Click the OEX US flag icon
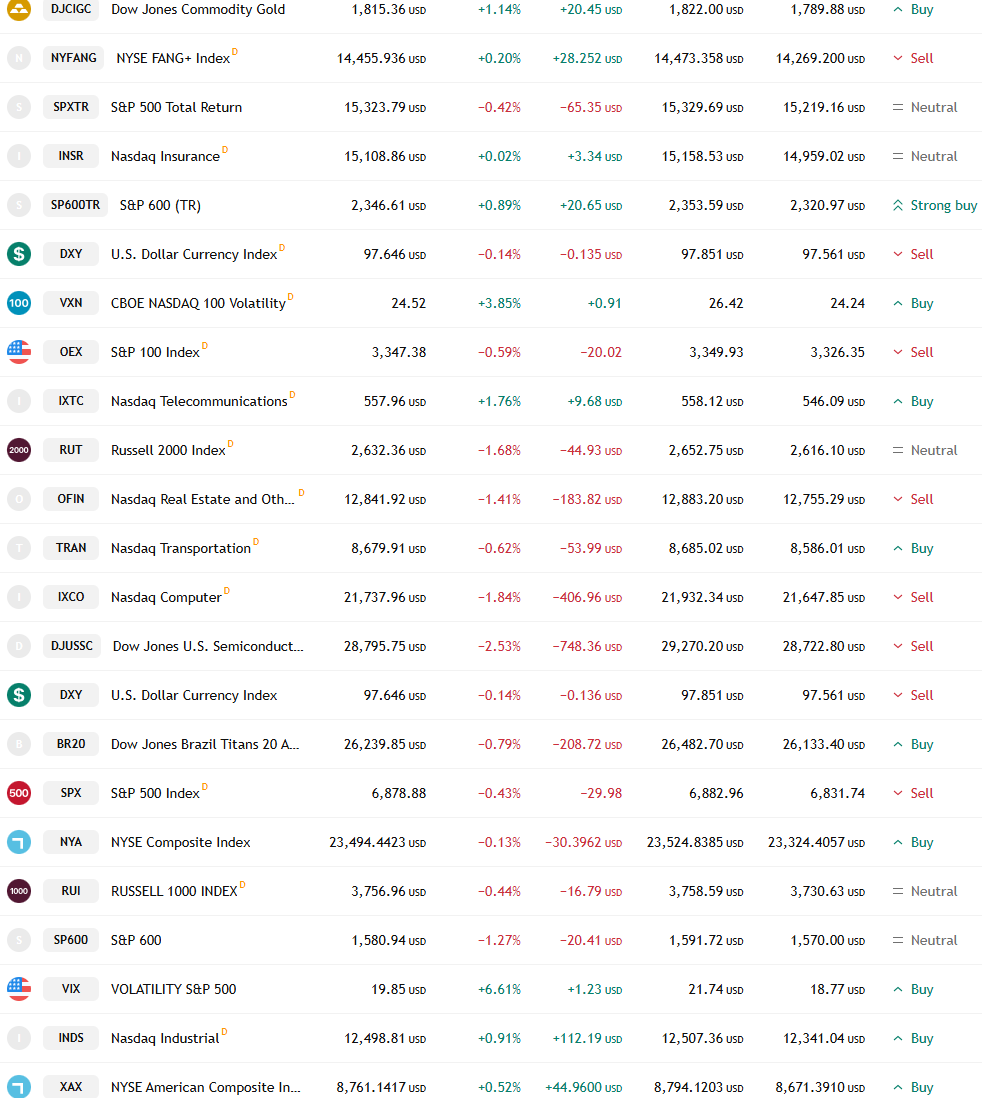 point(19,352)
